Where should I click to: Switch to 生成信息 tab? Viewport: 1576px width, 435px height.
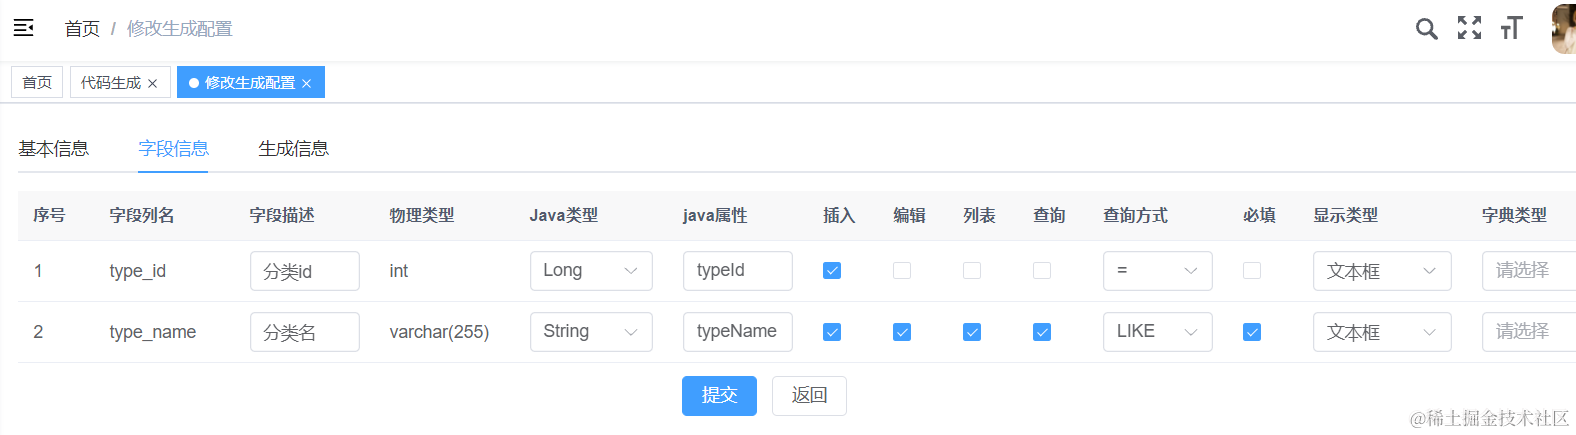tap(293, 149)
